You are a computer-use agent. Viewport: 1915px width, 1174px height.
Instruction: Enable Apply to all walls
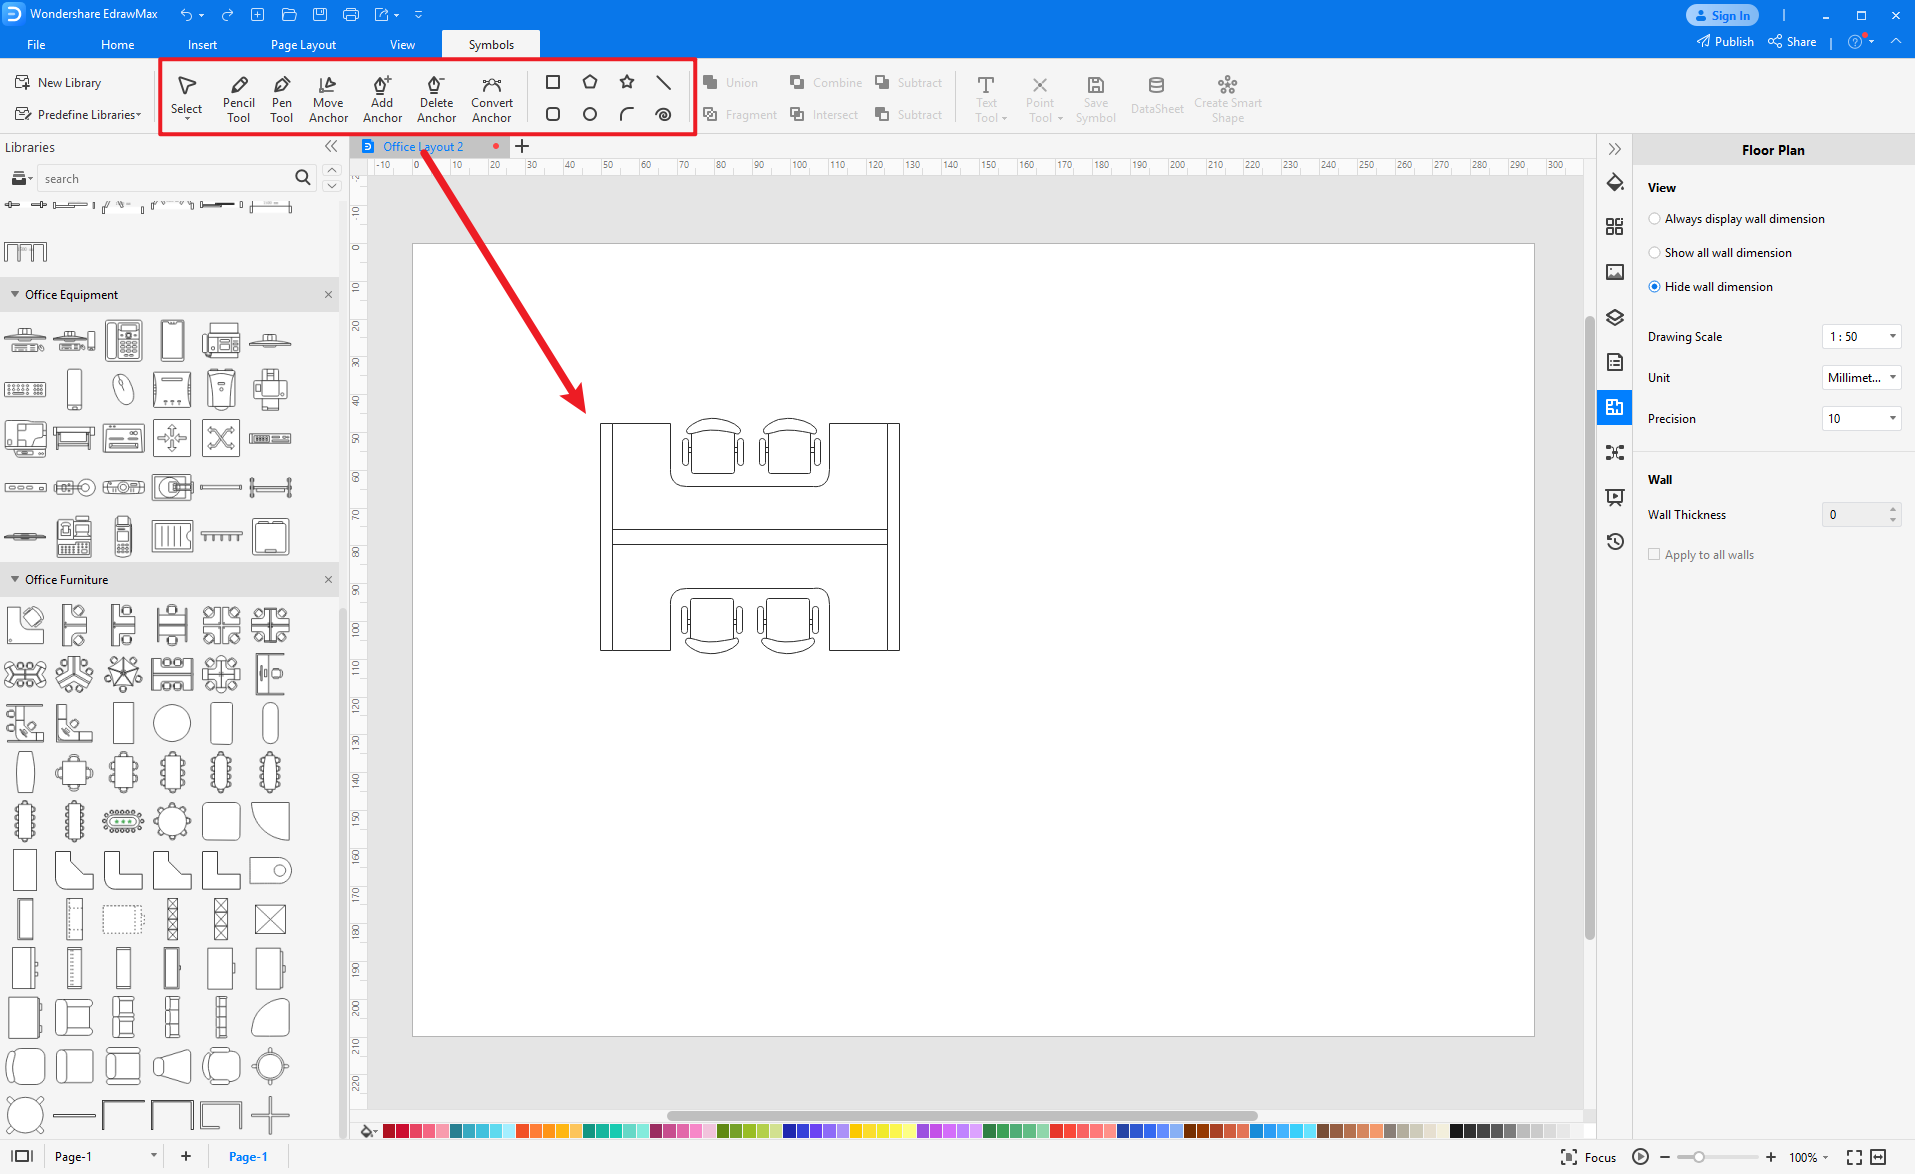pos(1656,554)
